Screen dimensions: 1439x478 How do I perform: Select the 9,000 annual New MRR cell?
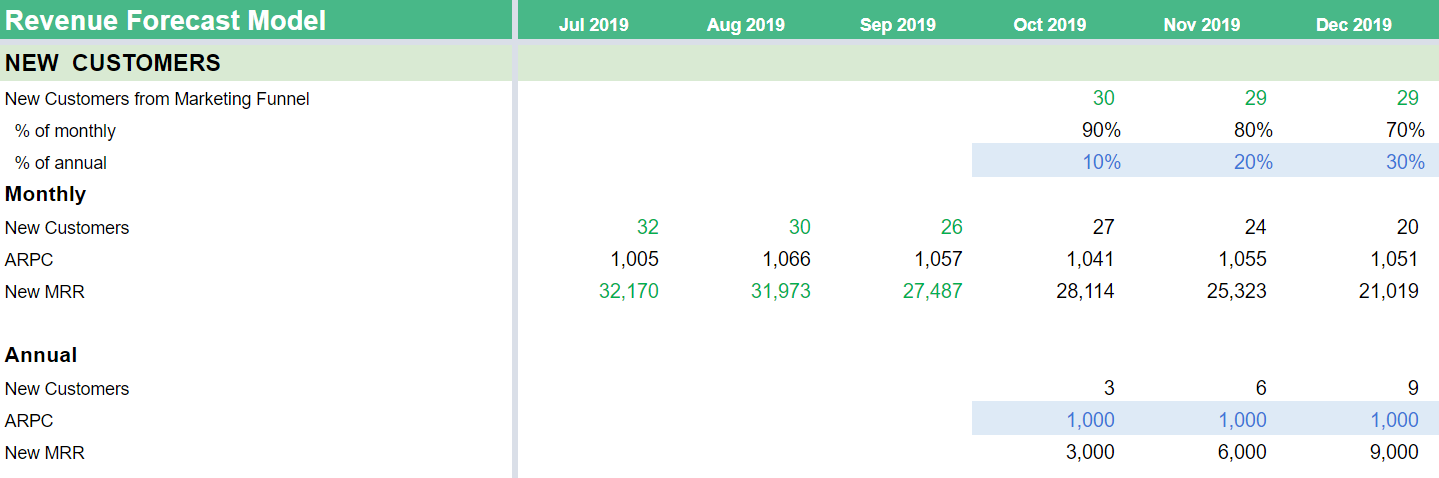click(1393, 452)
